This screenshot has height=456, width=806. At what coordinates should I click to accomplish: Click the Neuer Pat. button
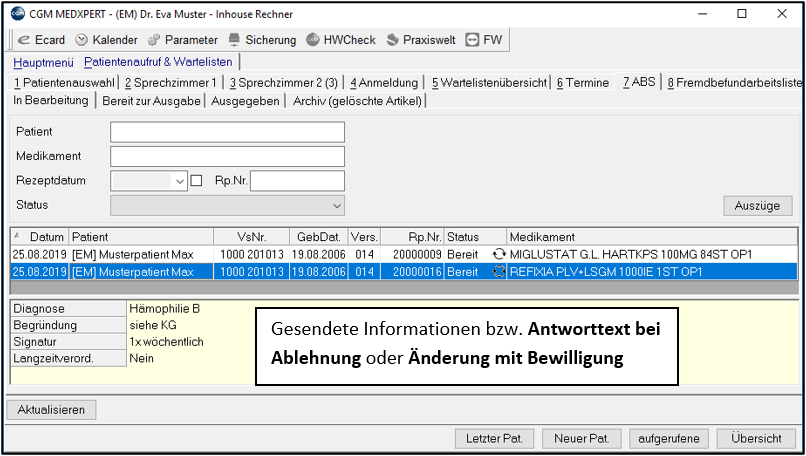[x=581, y=439]
